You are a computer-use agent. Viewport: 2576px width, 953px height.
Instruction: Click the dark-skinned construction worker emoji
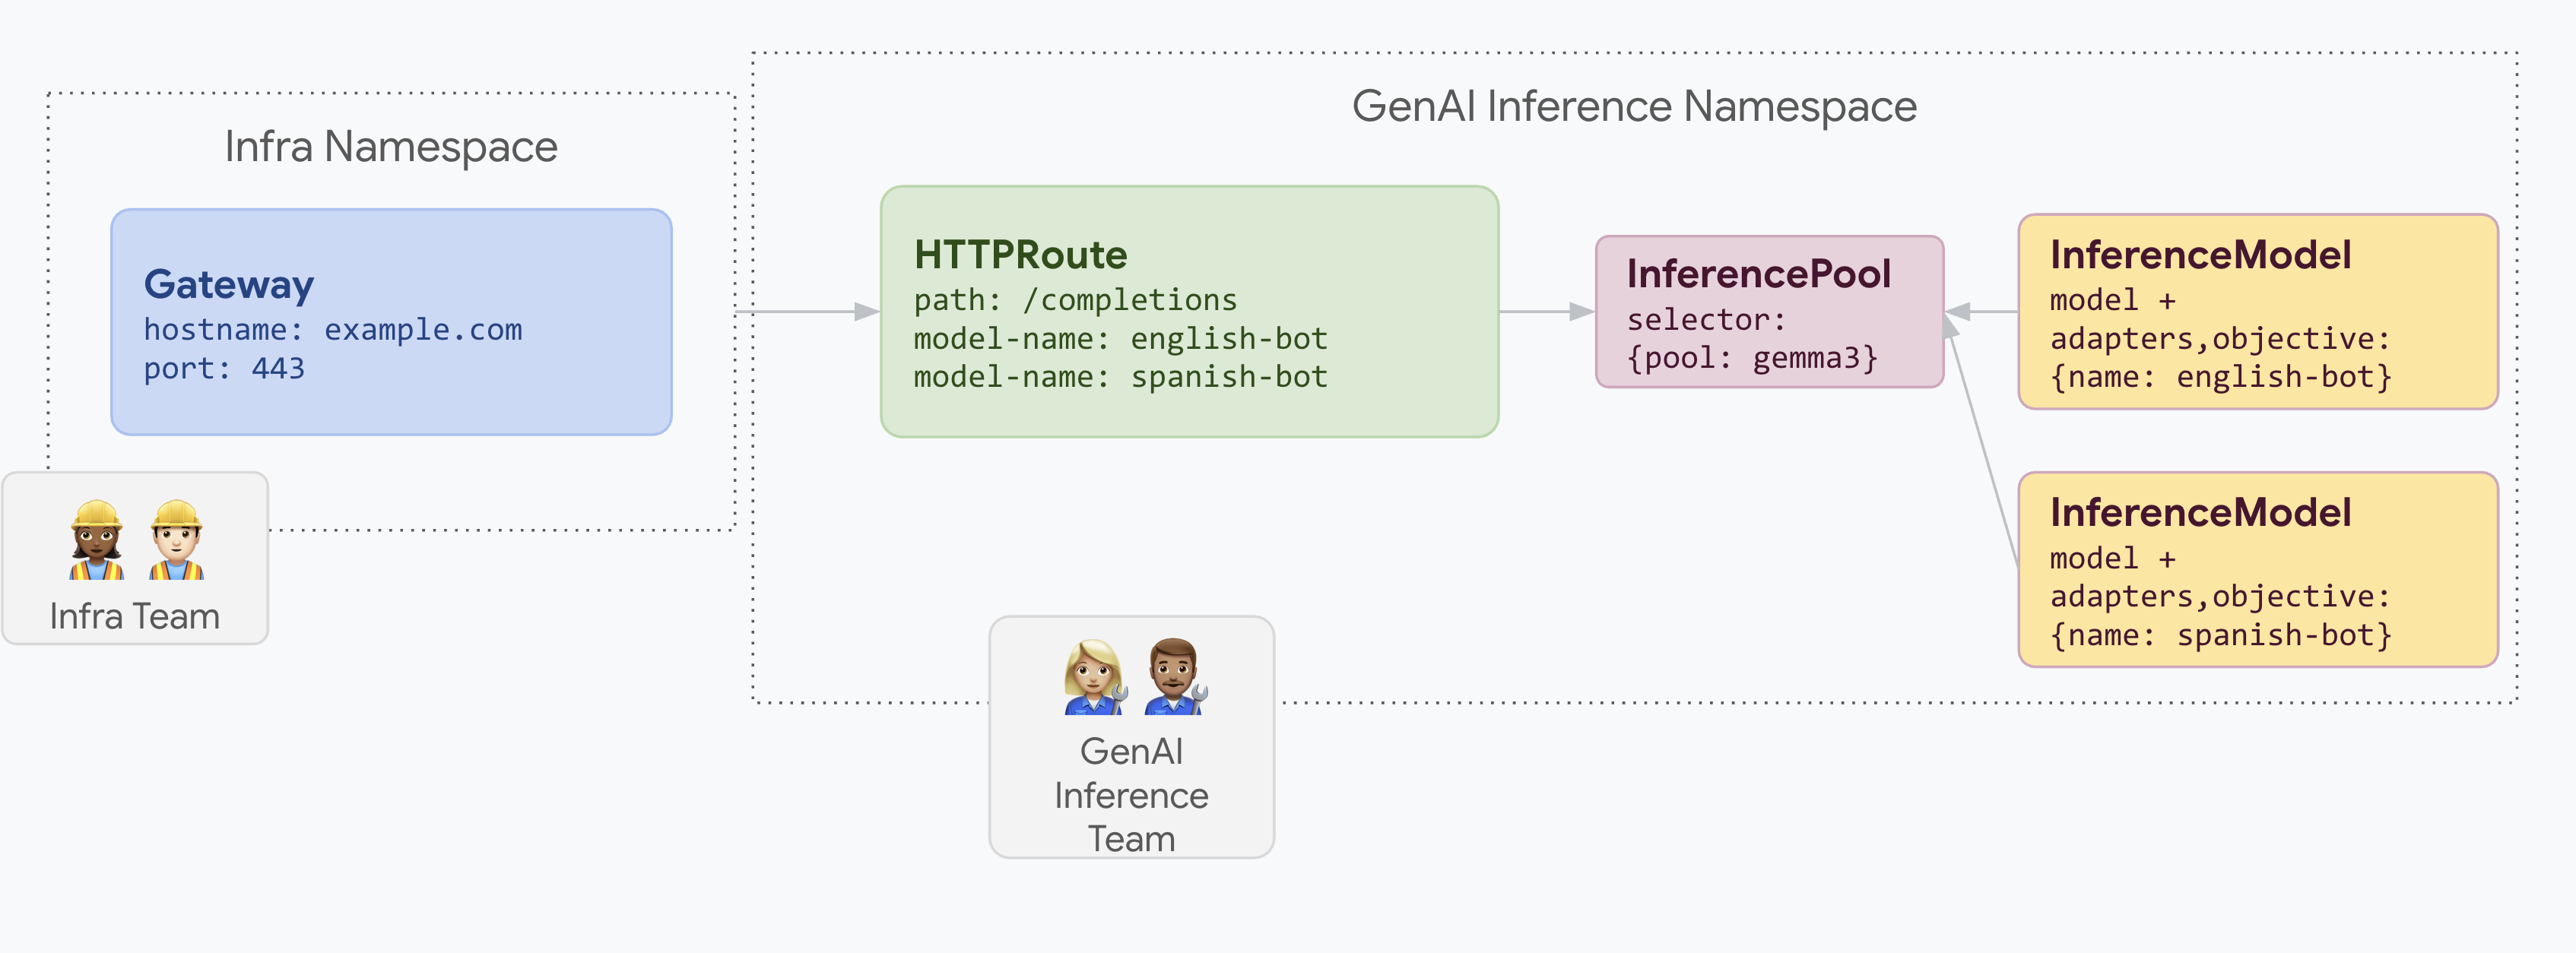pos(96,540)
